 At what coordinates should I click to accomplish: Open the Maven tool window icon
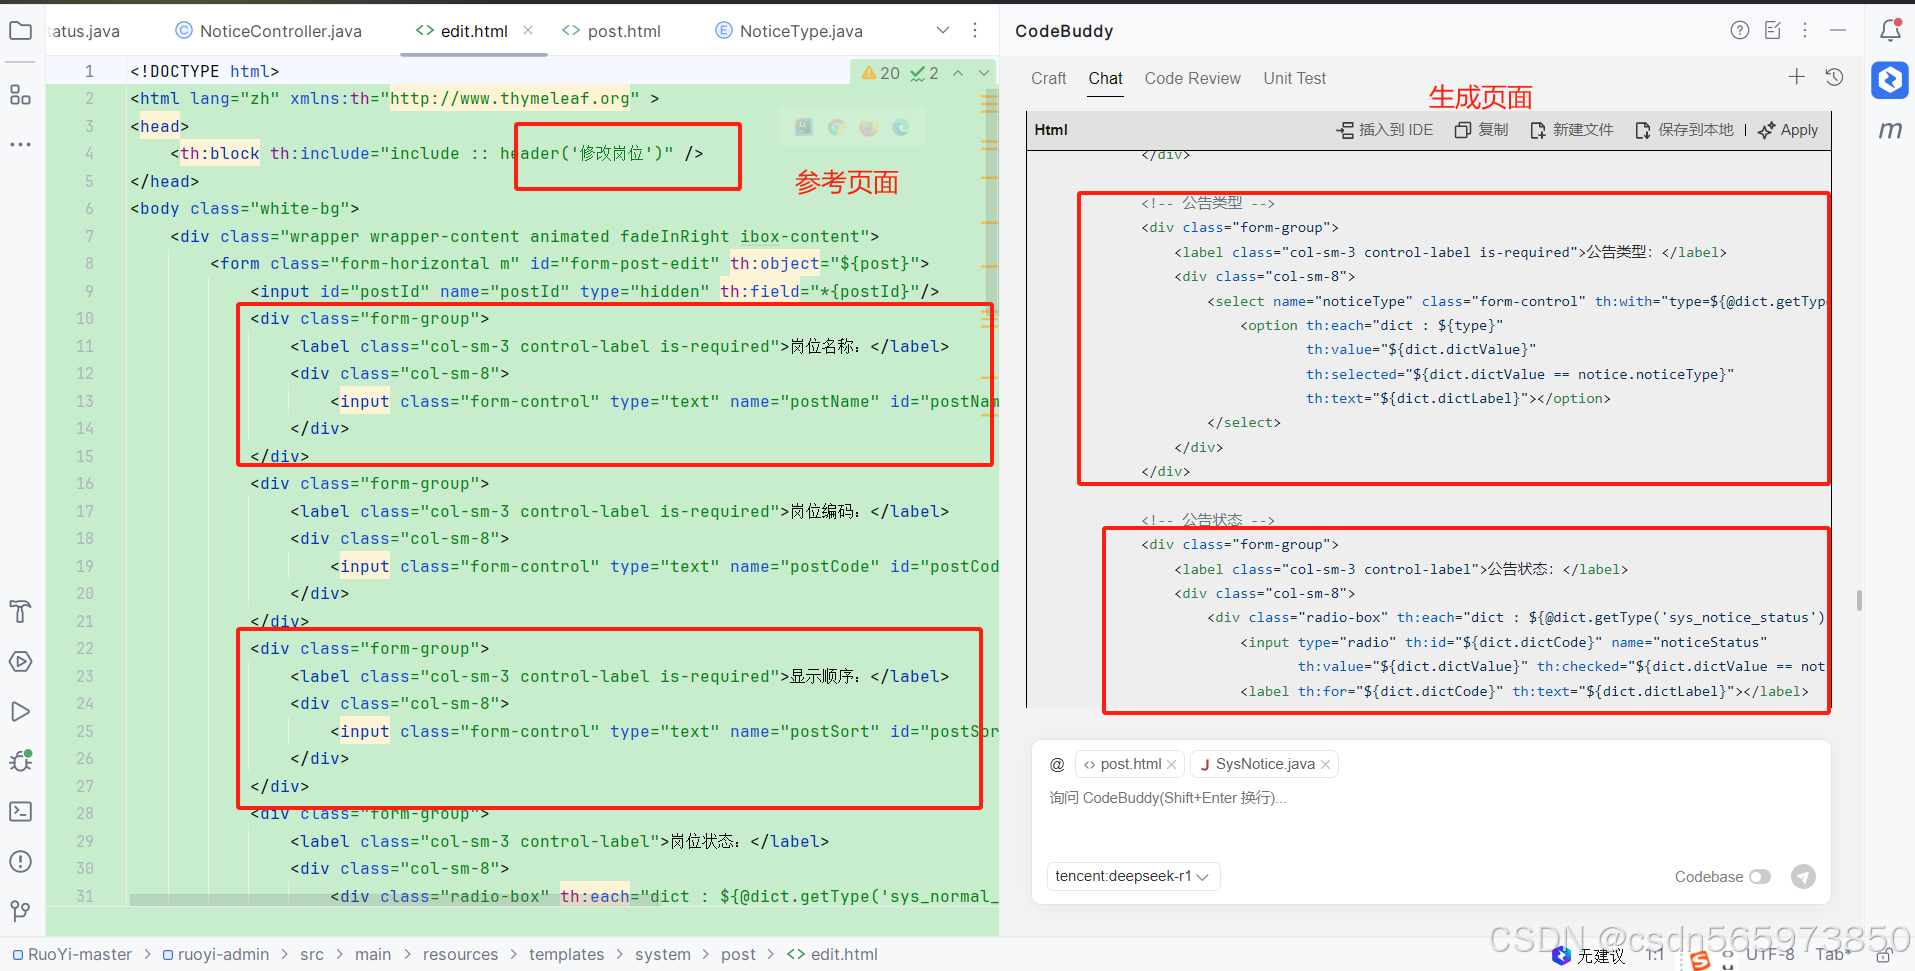pos(1890,130)
